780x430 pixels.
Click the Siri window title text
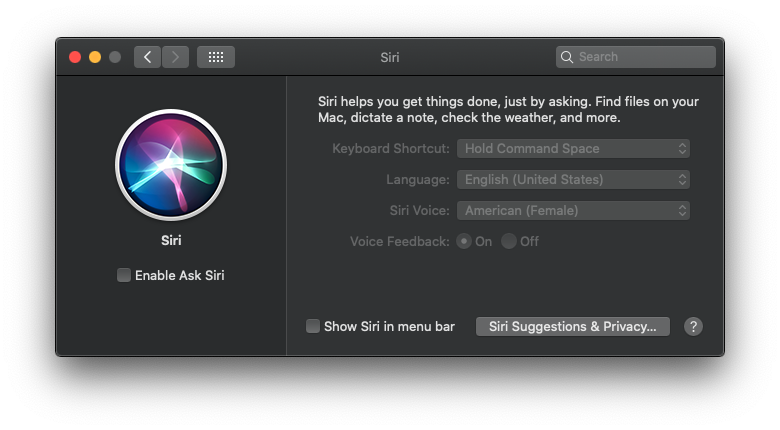coord(390,57)
